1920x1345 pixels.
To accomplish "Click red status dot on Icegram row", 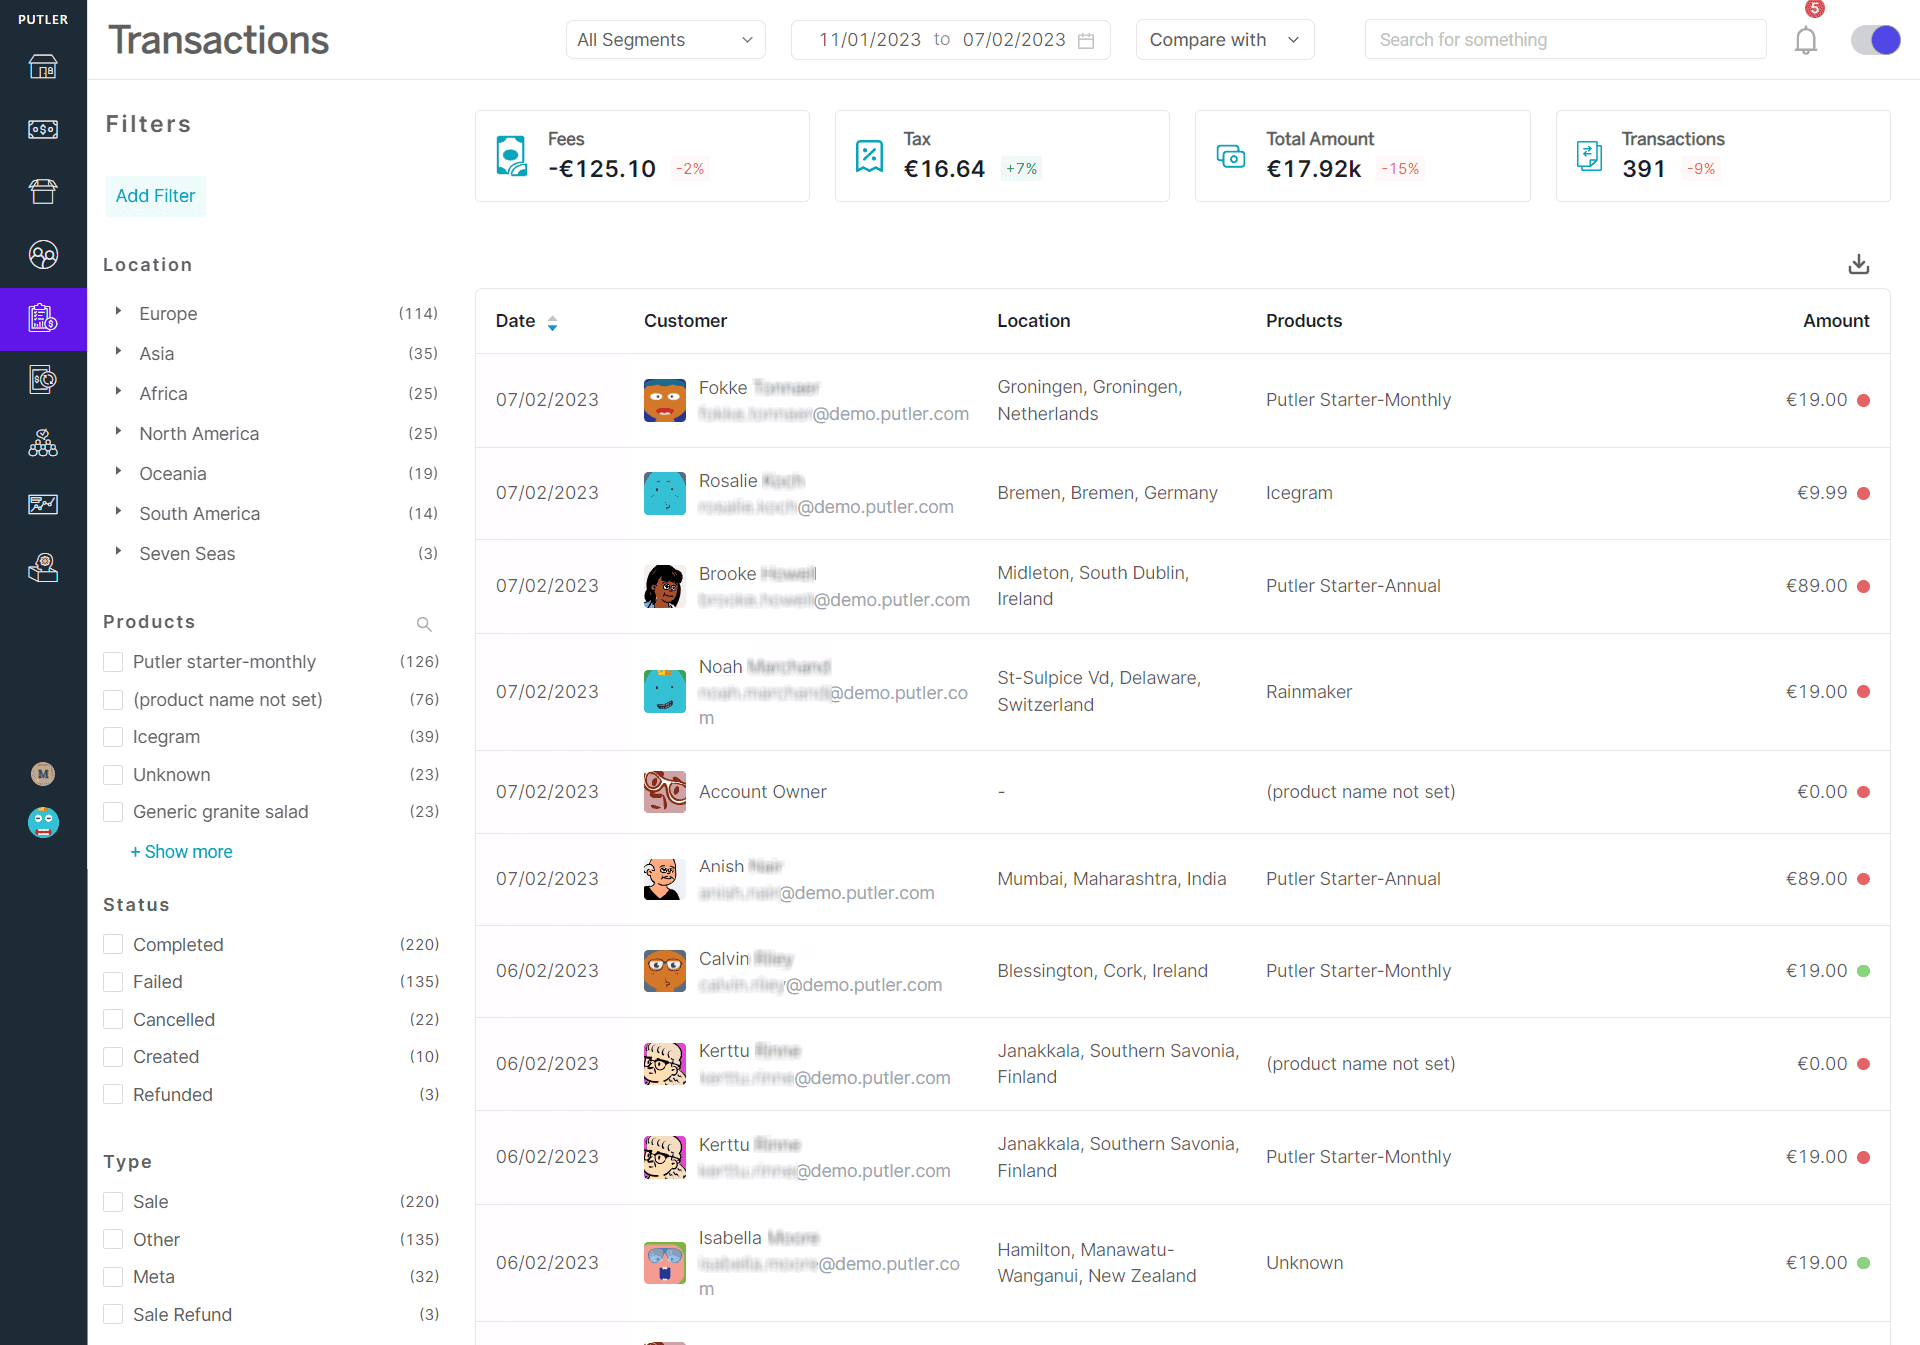I will (1864, 494).
